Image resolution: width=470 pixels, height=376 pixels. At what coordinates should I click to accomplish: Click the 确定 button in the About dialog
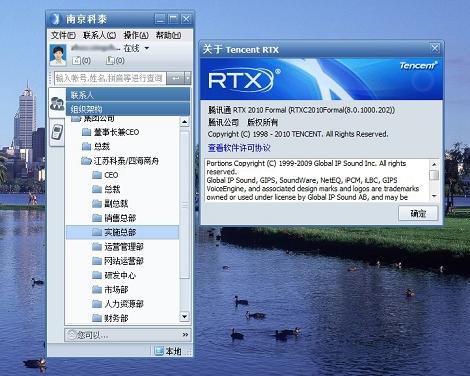pos(418,213)
